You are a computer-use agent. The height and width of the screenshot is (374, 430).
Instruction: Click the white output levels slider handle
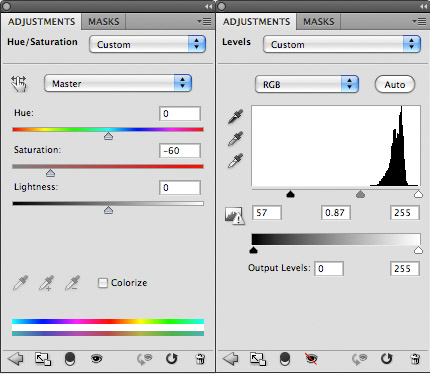(x=418, y=250)
